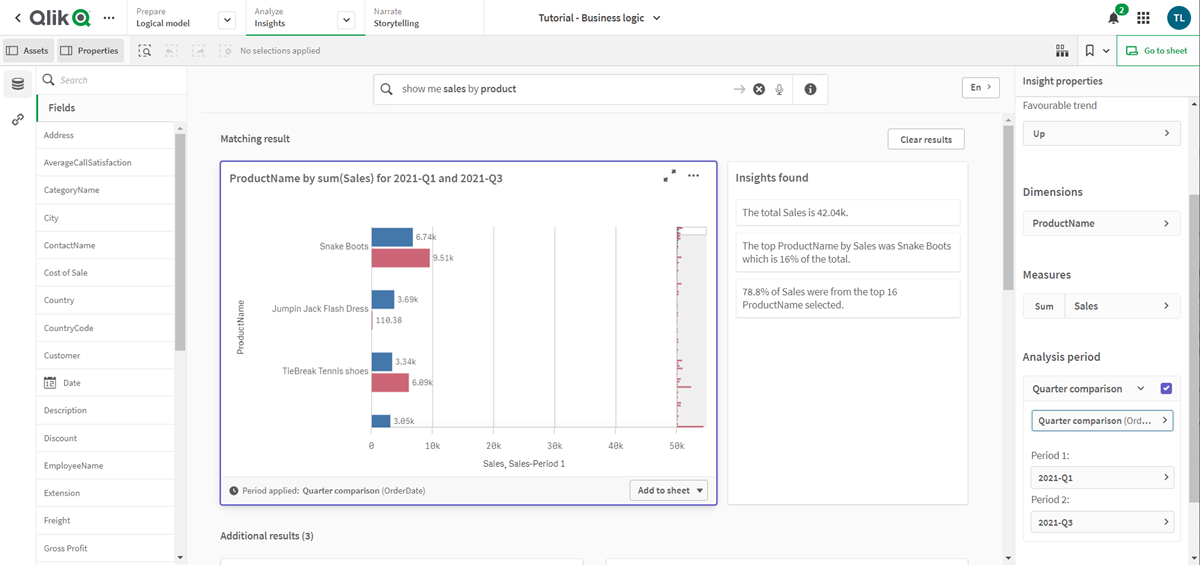
Task: Click the notifications bell icon
Action: click(x=1113, y=18)
